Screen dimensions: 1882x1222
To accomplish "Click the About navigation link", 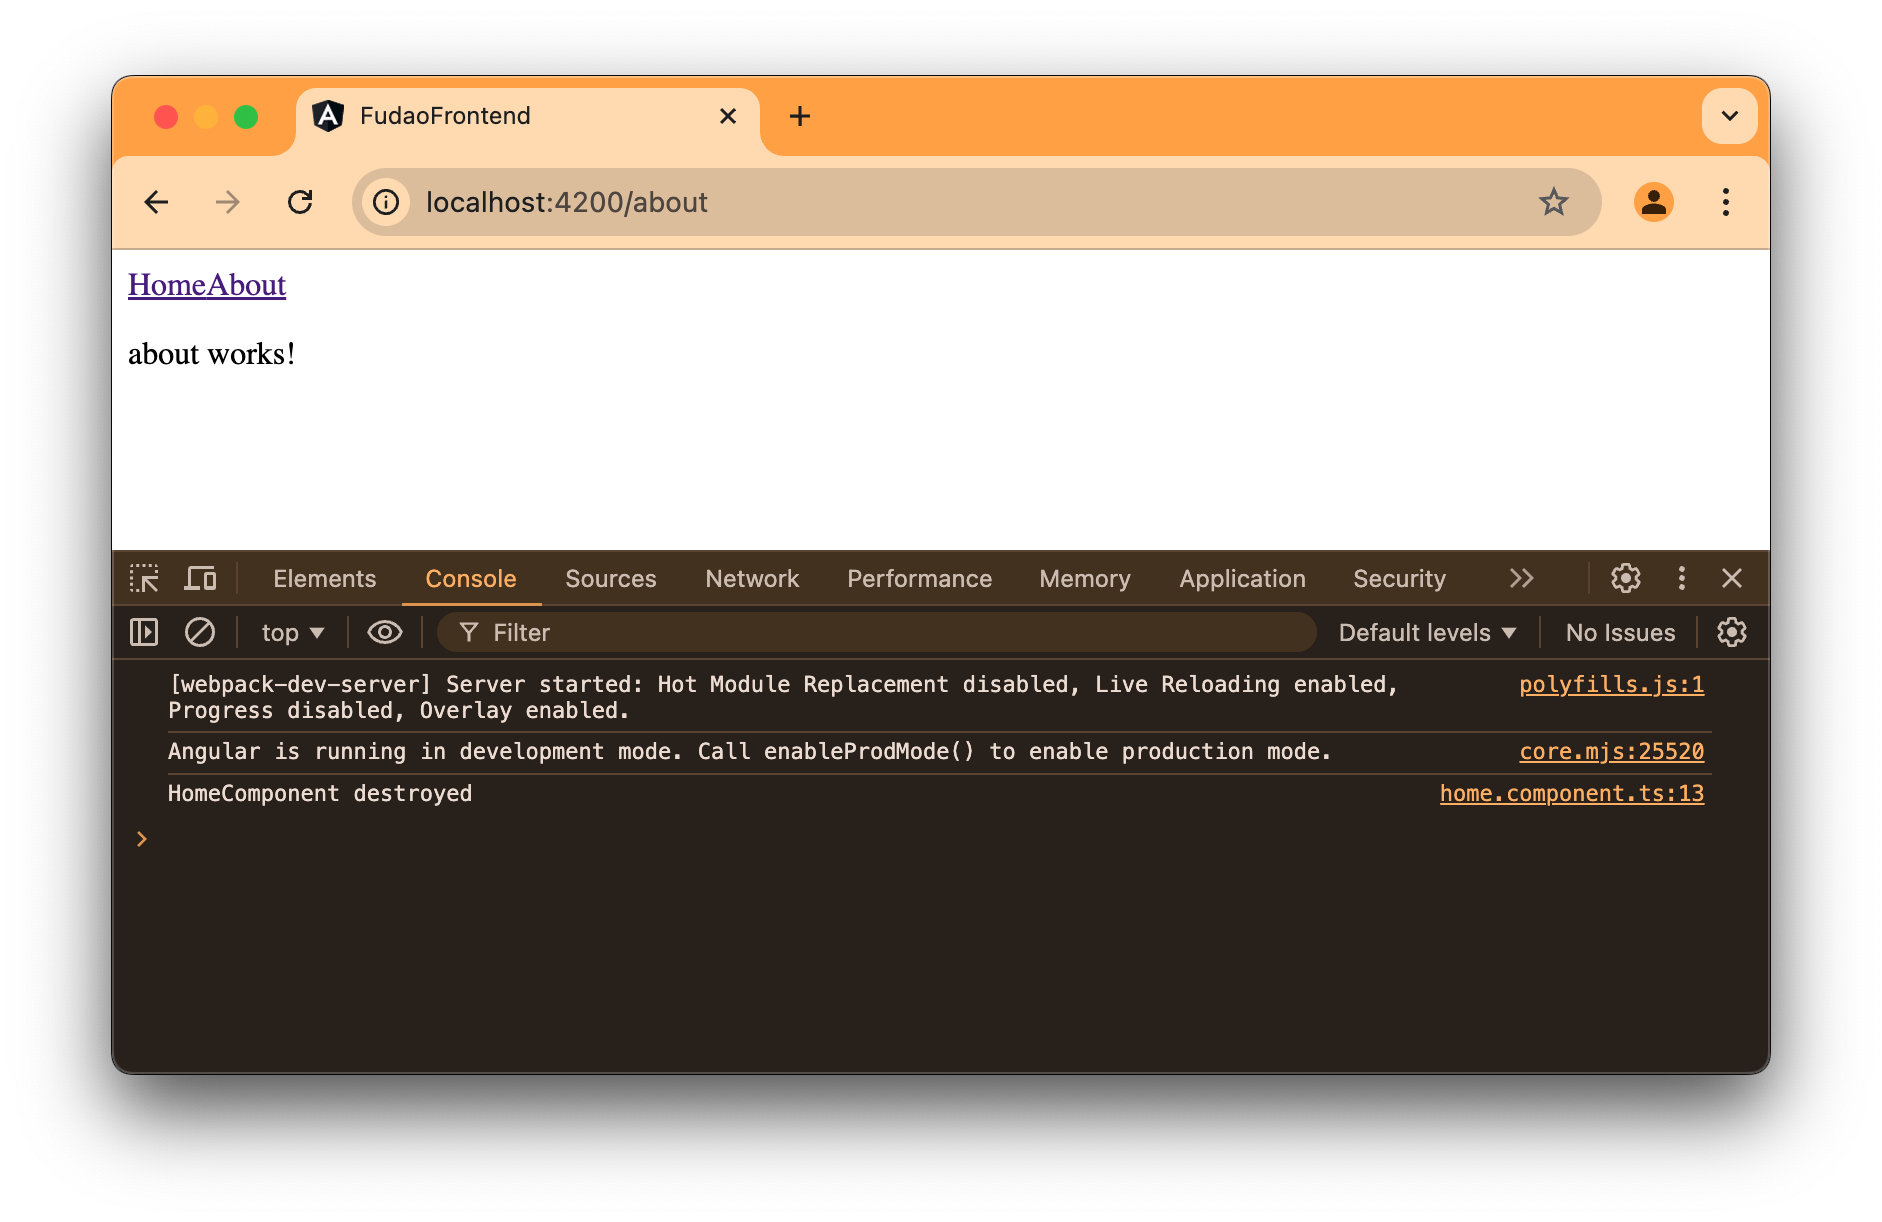I will pyautogui.click(x=246, y=285).
